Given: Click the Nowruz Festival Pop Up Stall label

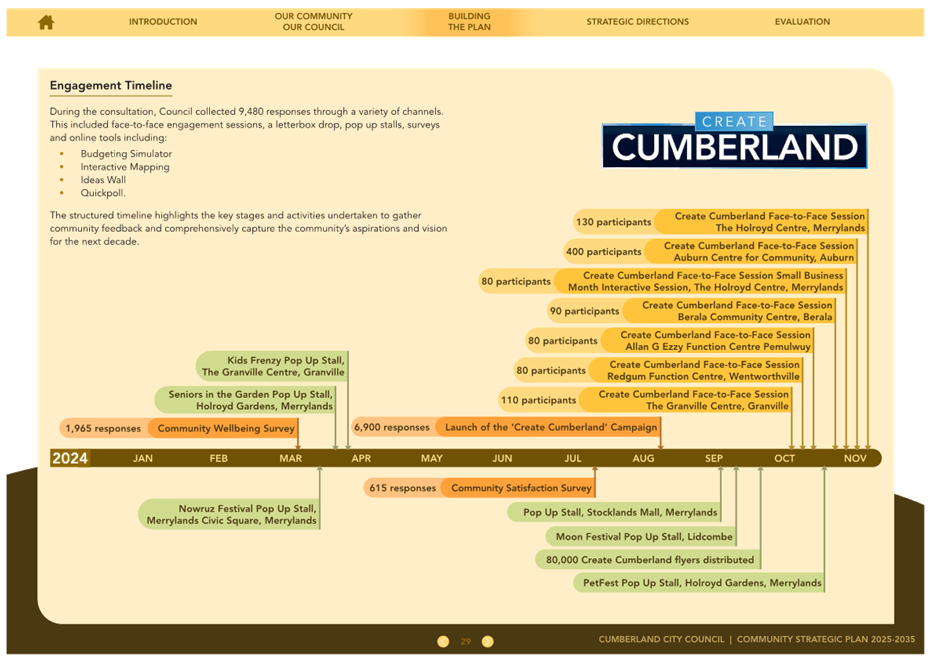Looking at the screenshot, I should (230, 514).
